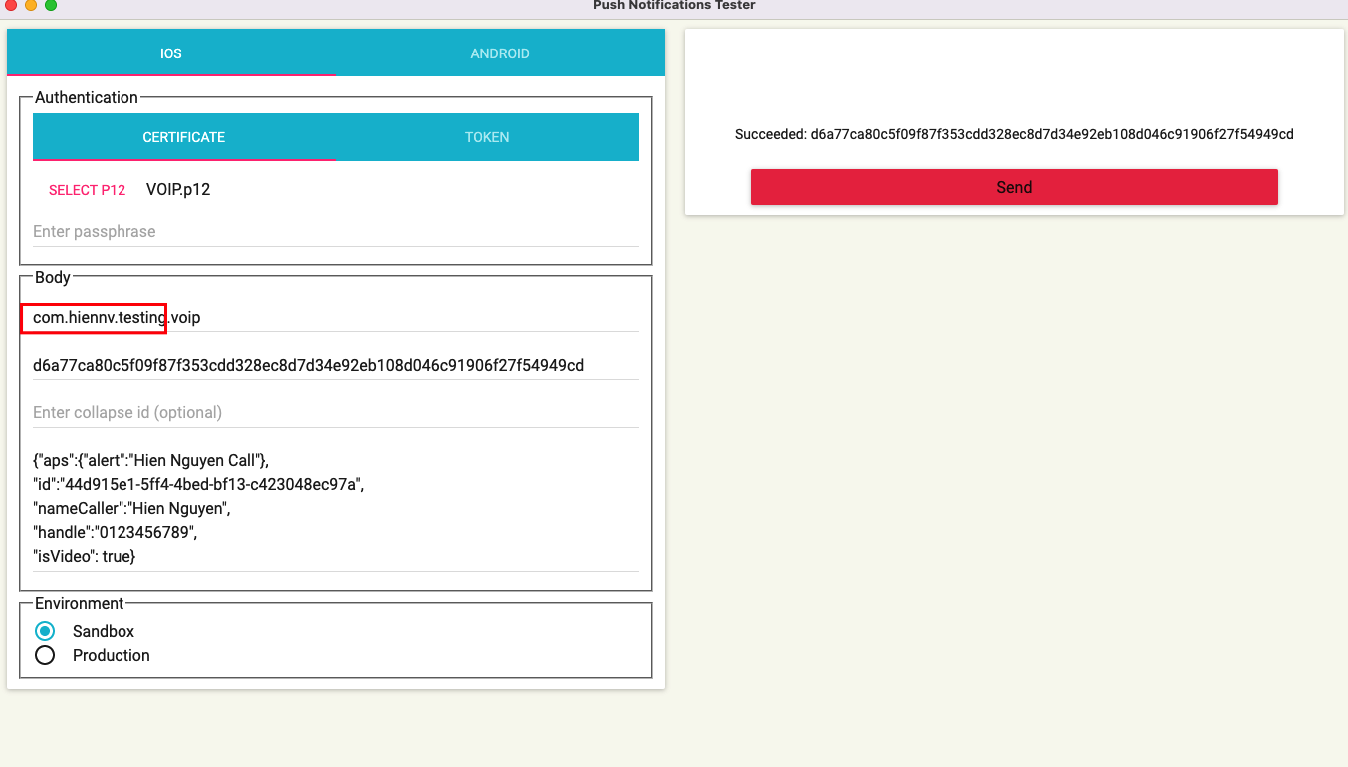The width and height of the screenshot is (1348, 767).
Task: Click the Succeeded status message text
Action: 1014,134
